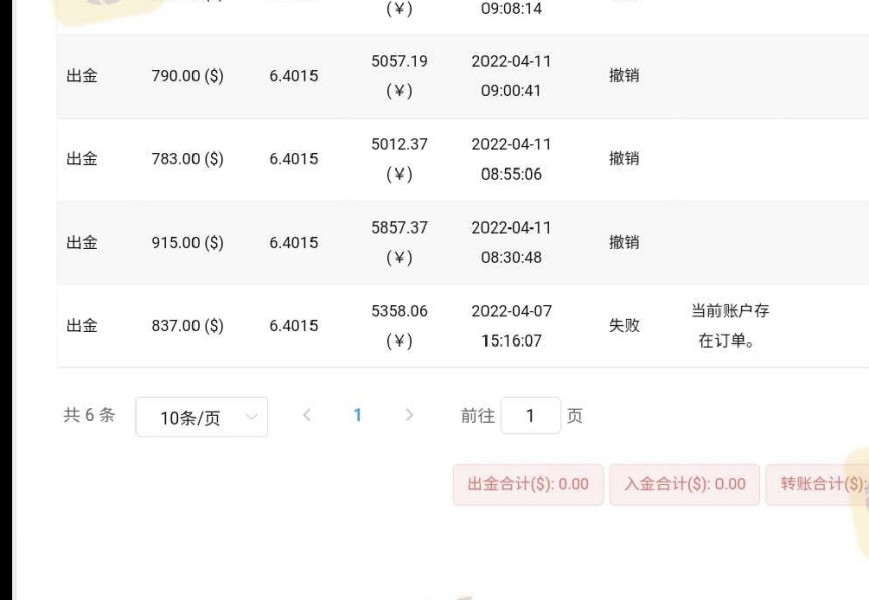Viewport: 869px width, 600px height.
Task: Click the 当前账户存在订单 remark text
Action: click(729, 326)
